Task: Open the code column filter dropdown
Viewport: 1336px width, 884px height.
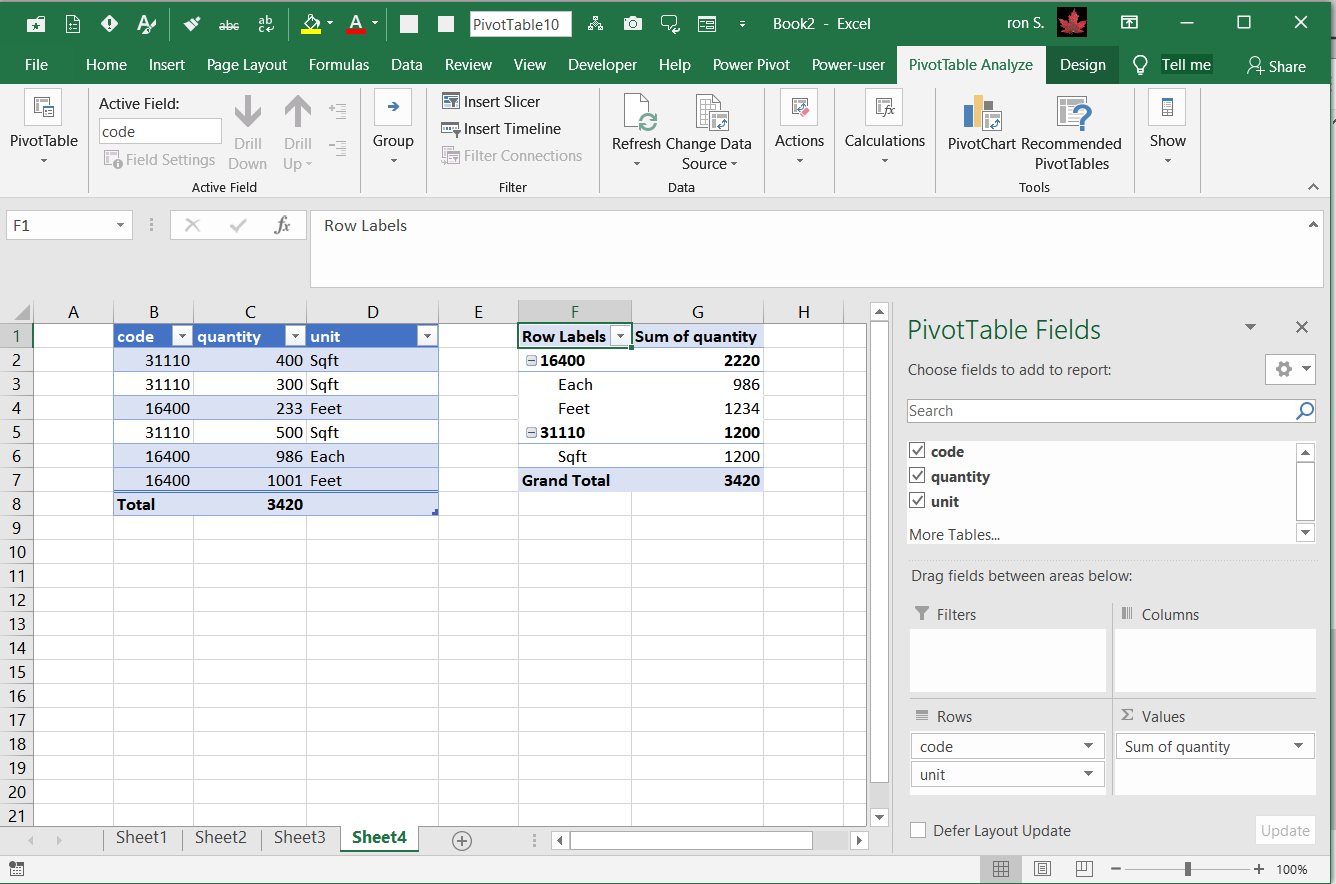Action: click(x=181, y=337)
